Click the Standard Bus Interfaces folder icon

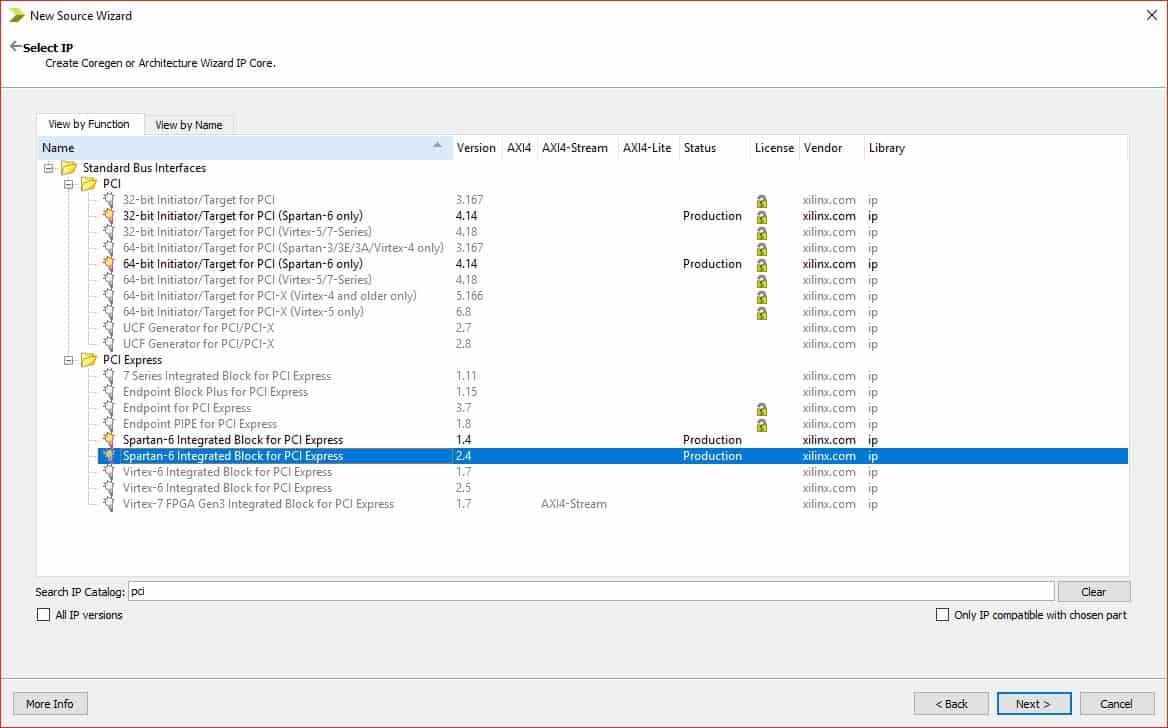click(69, 168)
